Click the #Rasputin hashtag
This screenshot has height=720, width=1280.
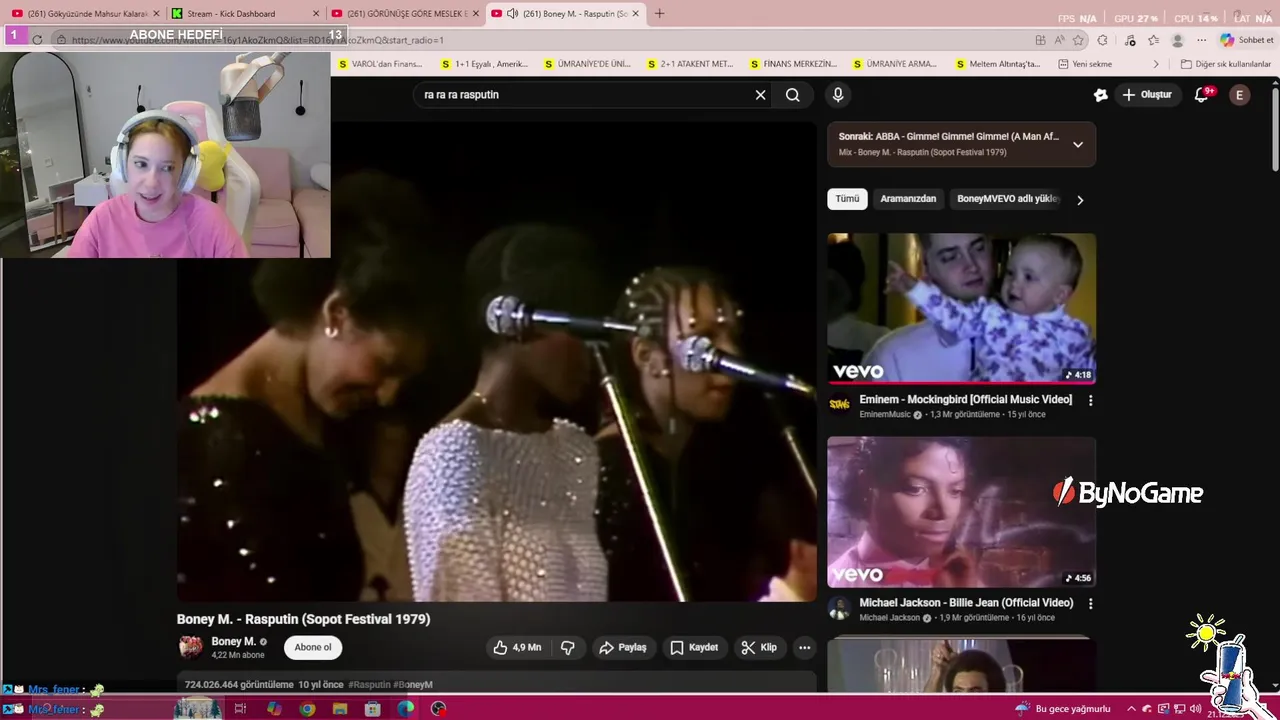pyautogui.click(x=369, y=685)
